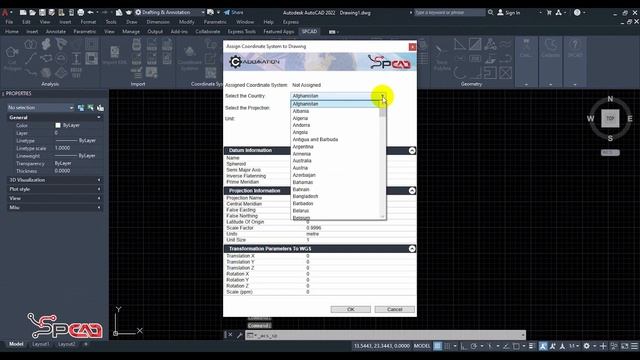Viewport: 640px width, 360px height.
Task: Open the Select the Country dropdown arrow
Action: [x=382, y=96]
